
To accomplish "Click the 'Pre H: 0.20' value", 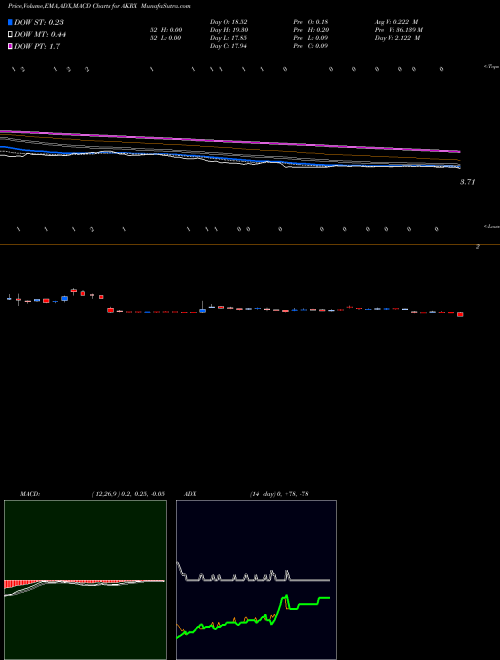I will point(311,30).
